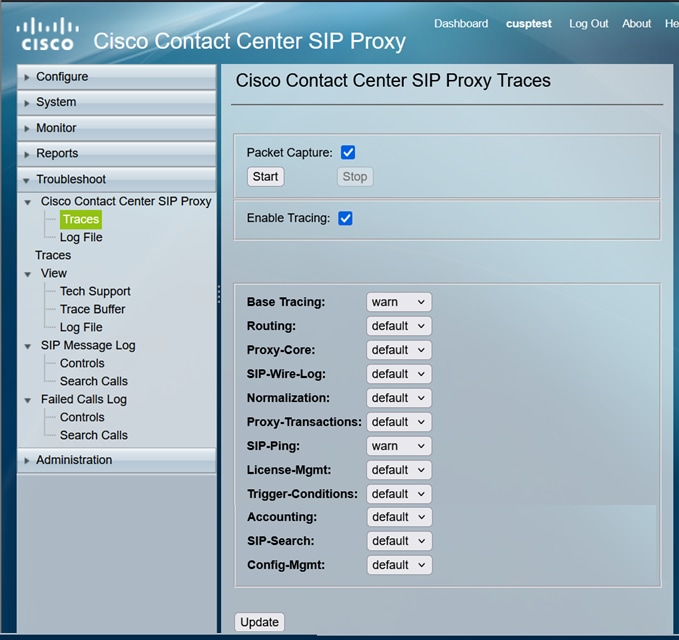
Task: Open Controls under SIP Message Log
Action: click(x=82, y=363)
